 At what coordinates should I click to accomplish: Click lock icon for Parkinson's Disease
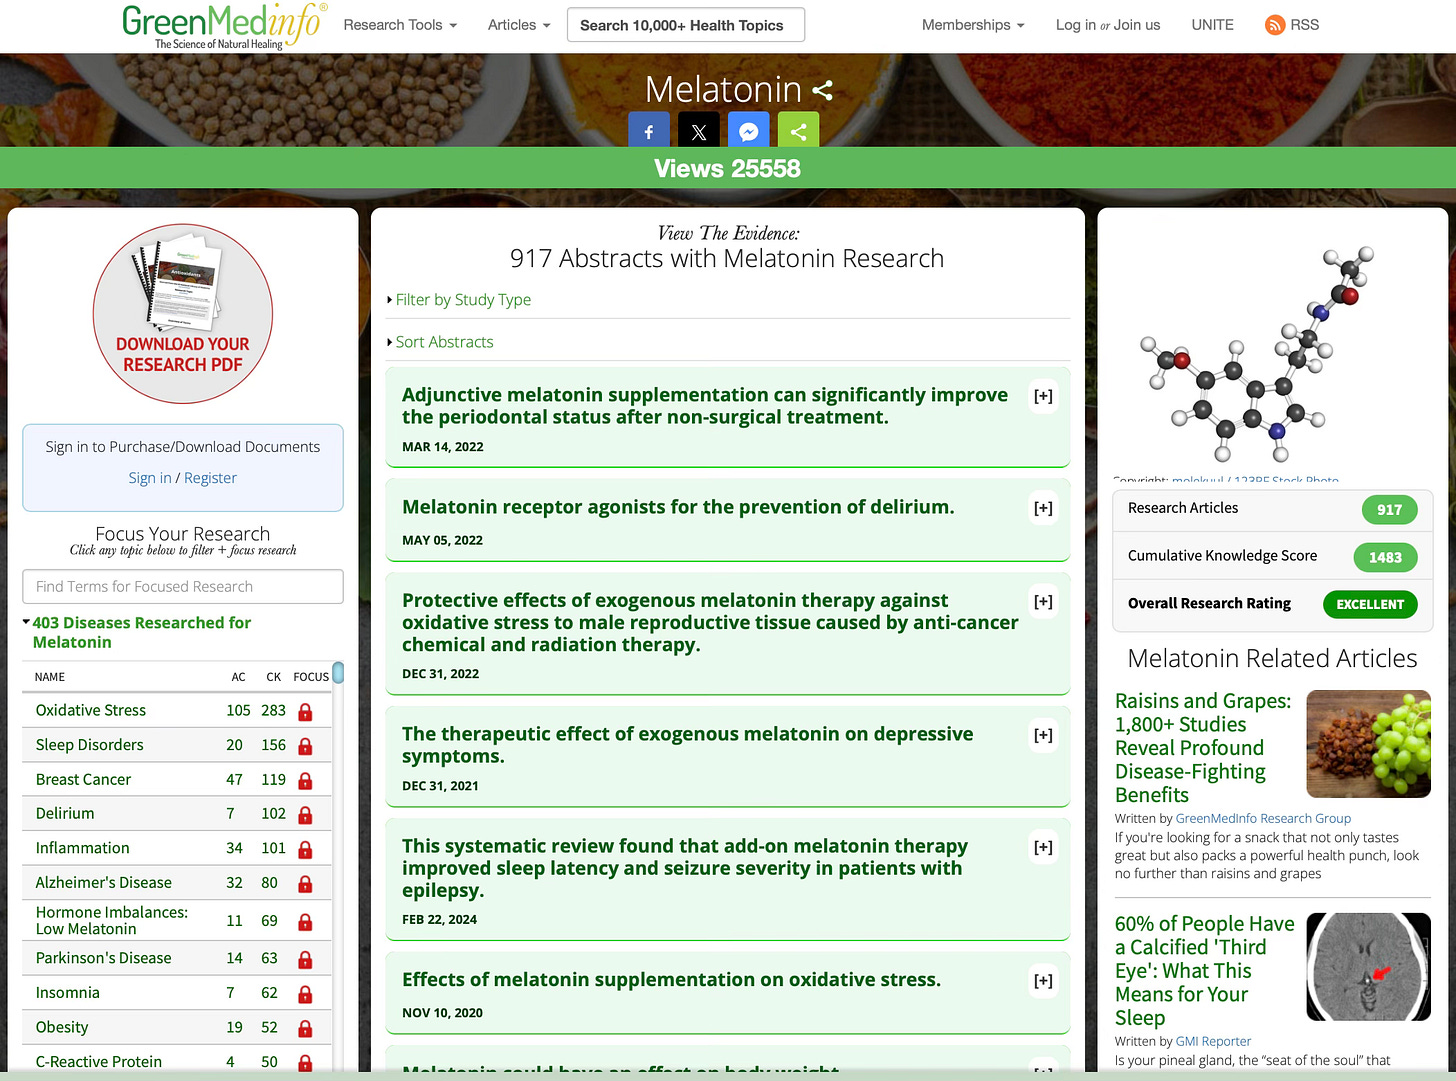305,960
